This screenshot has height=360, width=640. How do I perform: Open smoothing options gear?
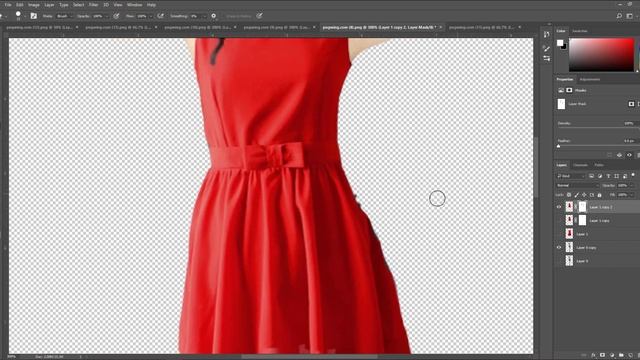pos(213,16)
